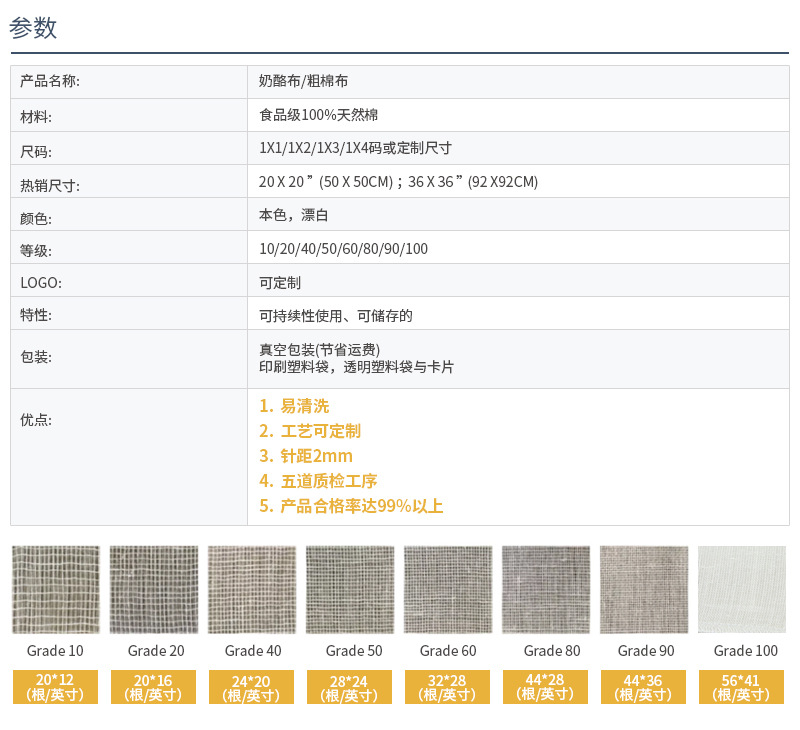The height and width of the screenshot is (730, 800).
Task: Click the 产品合格率达99%以上 advantage line
Action: point(360,506)
